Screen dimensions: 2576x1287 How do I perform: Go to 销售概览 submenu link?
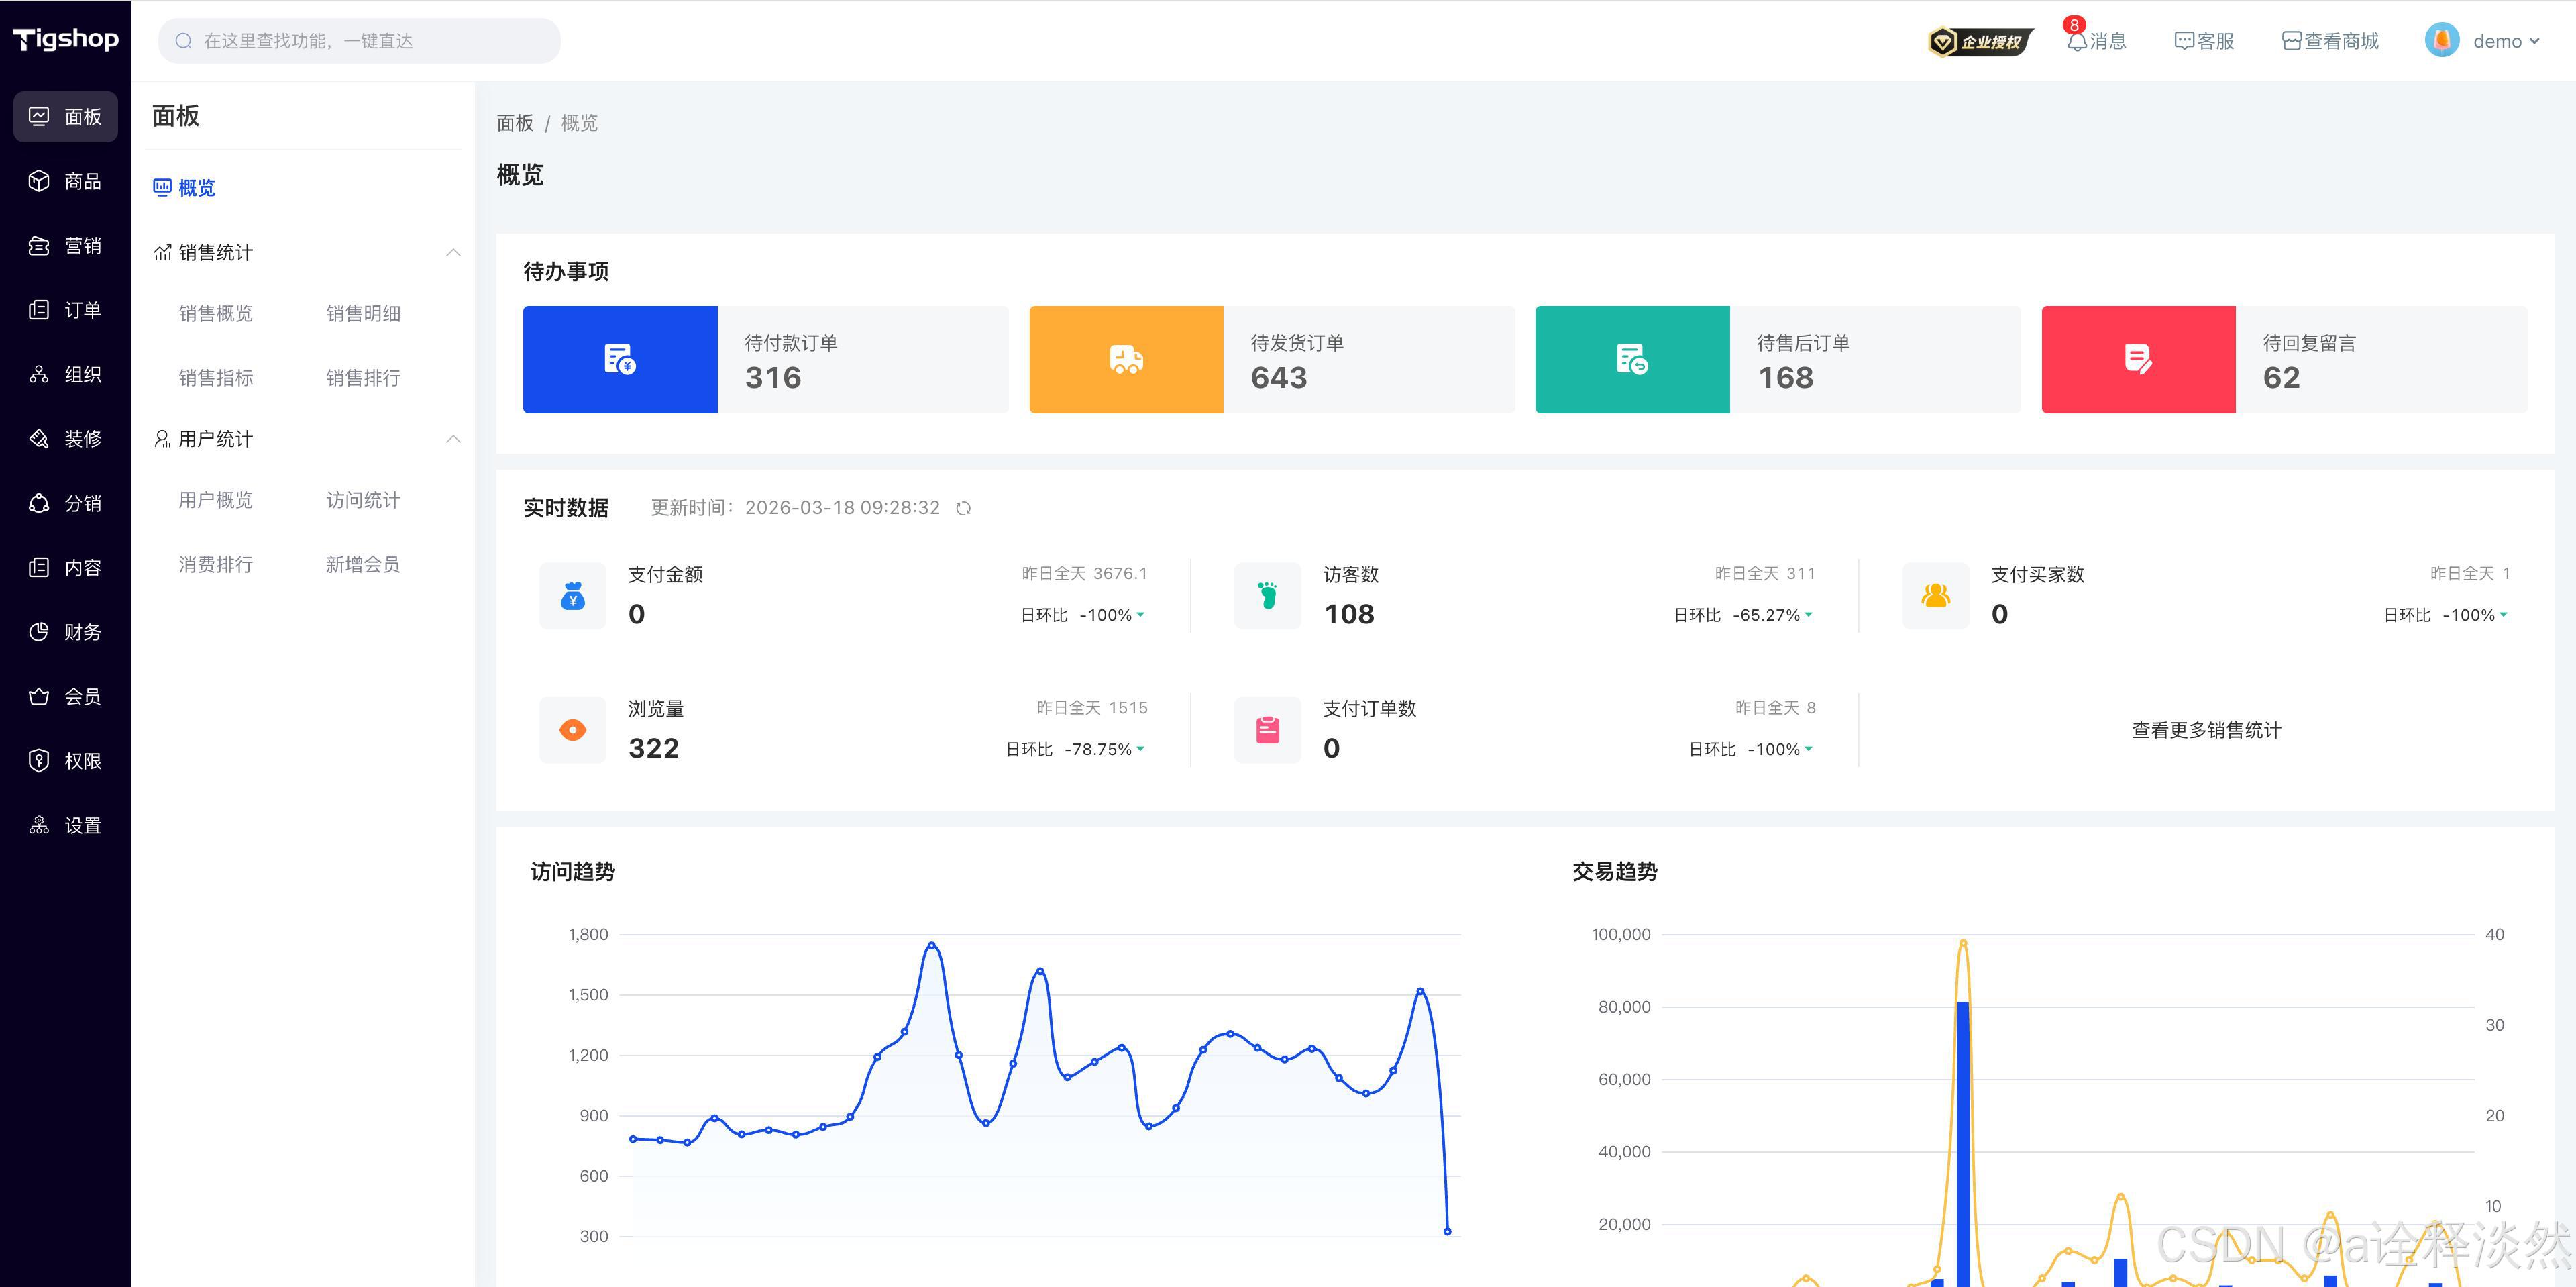[216, 314]
